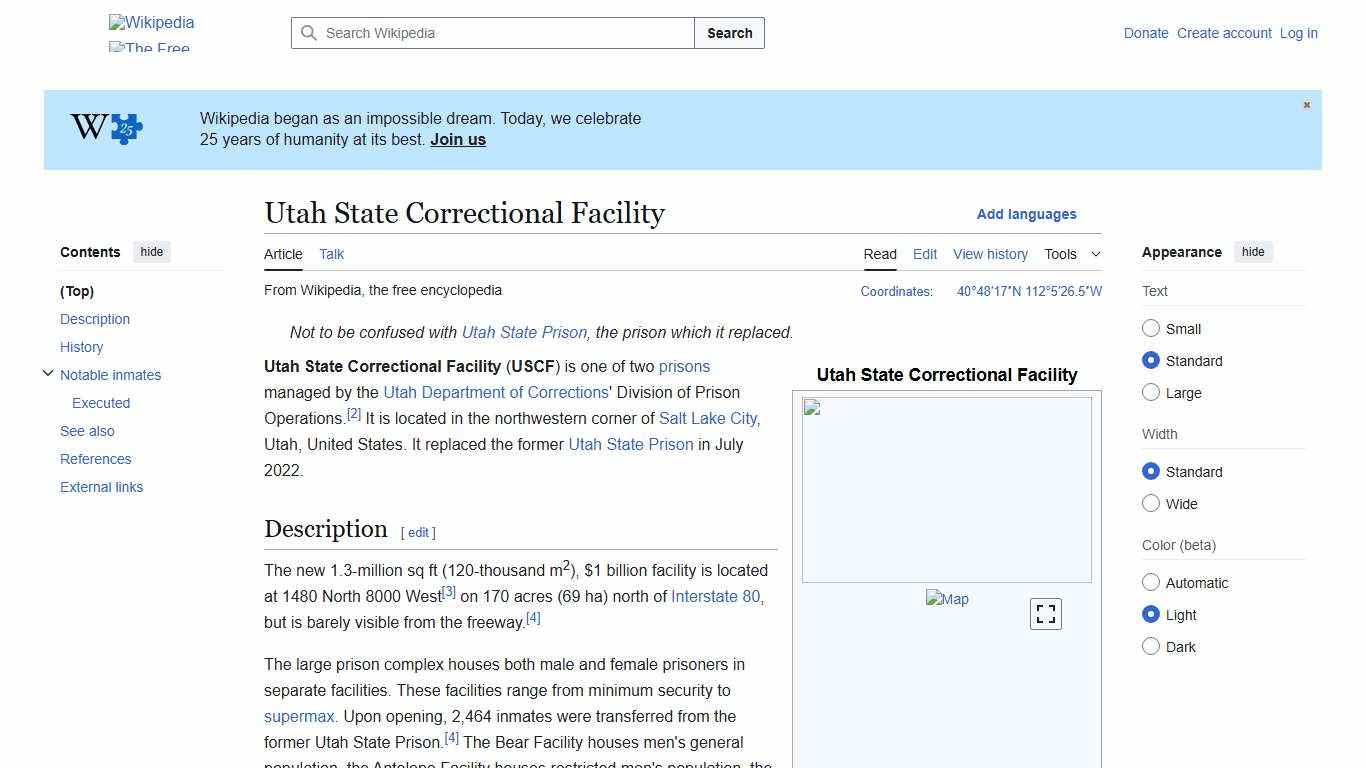Enable Wide width layout
Image resolution: width=1366 pixels, height=768 pixels.
pyautogui.click(x=1151, y=503)
